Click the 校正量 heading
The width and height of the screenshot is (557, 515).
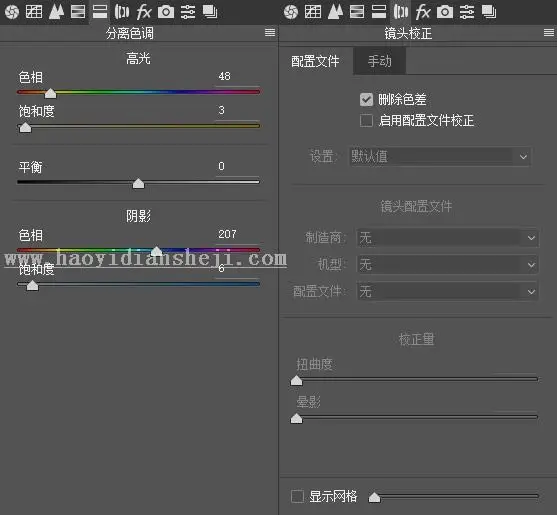[416, 339]
